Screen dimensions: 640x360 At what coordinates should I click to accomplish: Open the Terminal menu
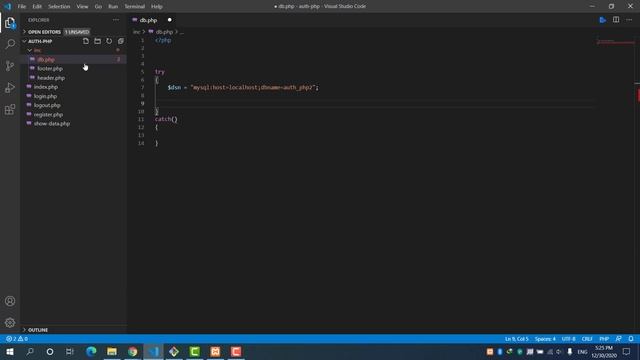(x=135, y=7)
